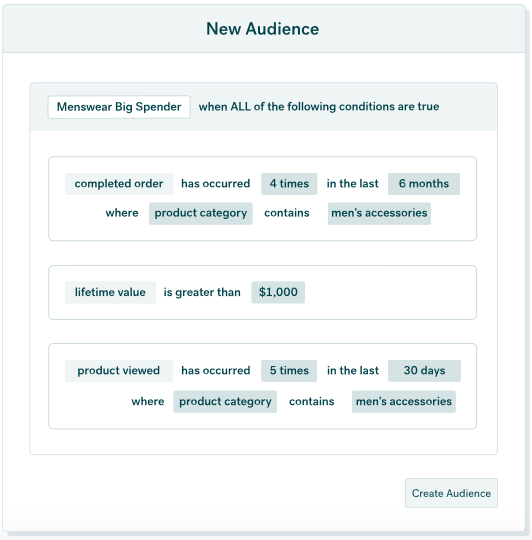
Task: Open the product viewed event selector
Action: (119, 371)
